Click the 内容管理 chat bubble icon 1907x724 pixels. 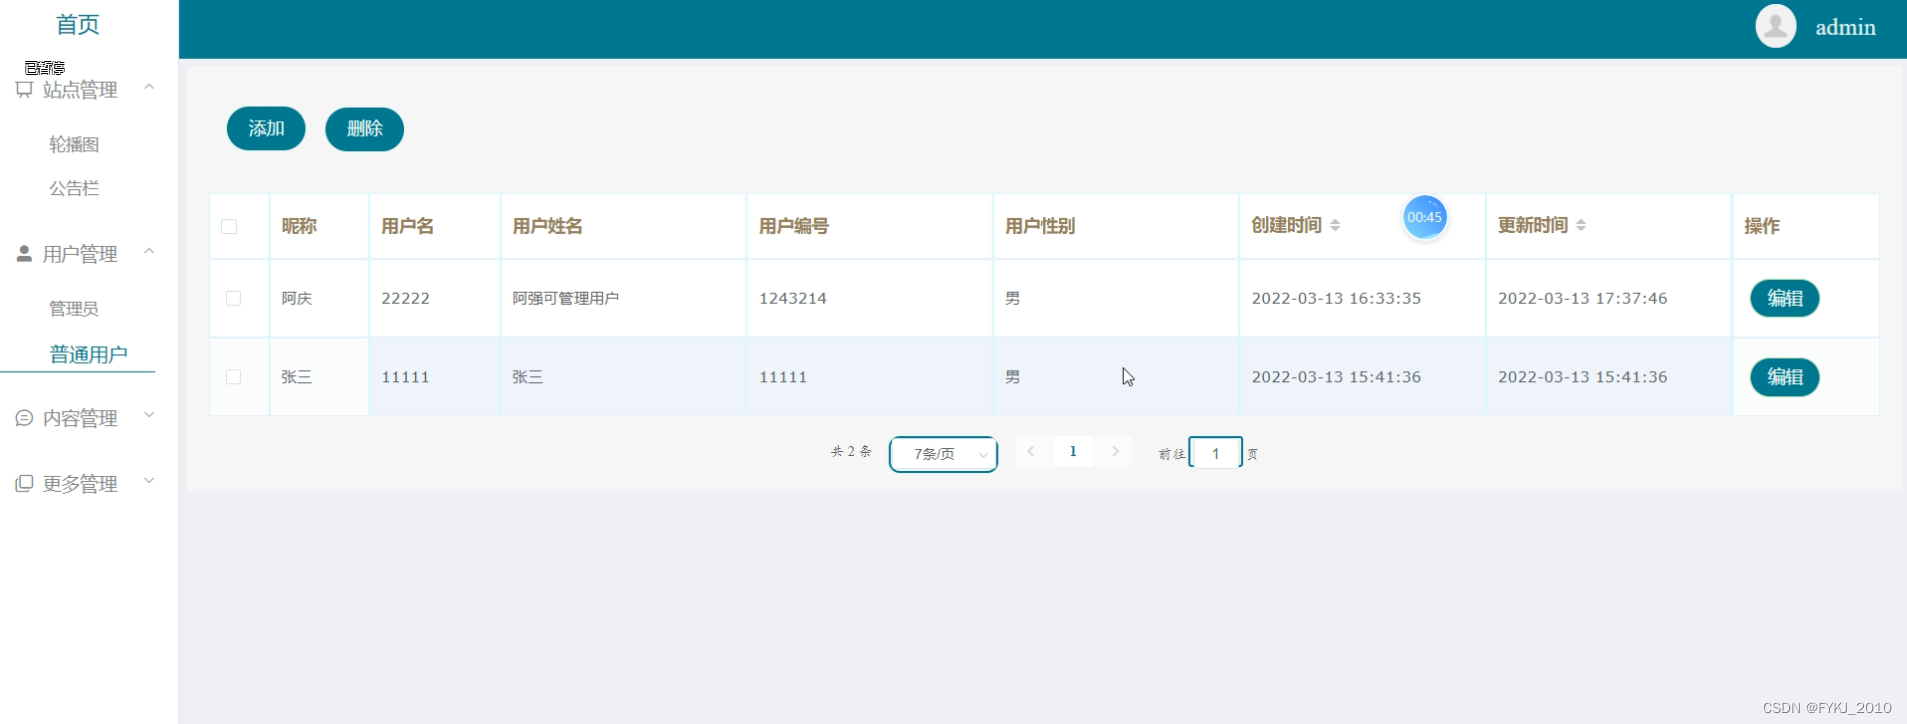tap(24, 418)
